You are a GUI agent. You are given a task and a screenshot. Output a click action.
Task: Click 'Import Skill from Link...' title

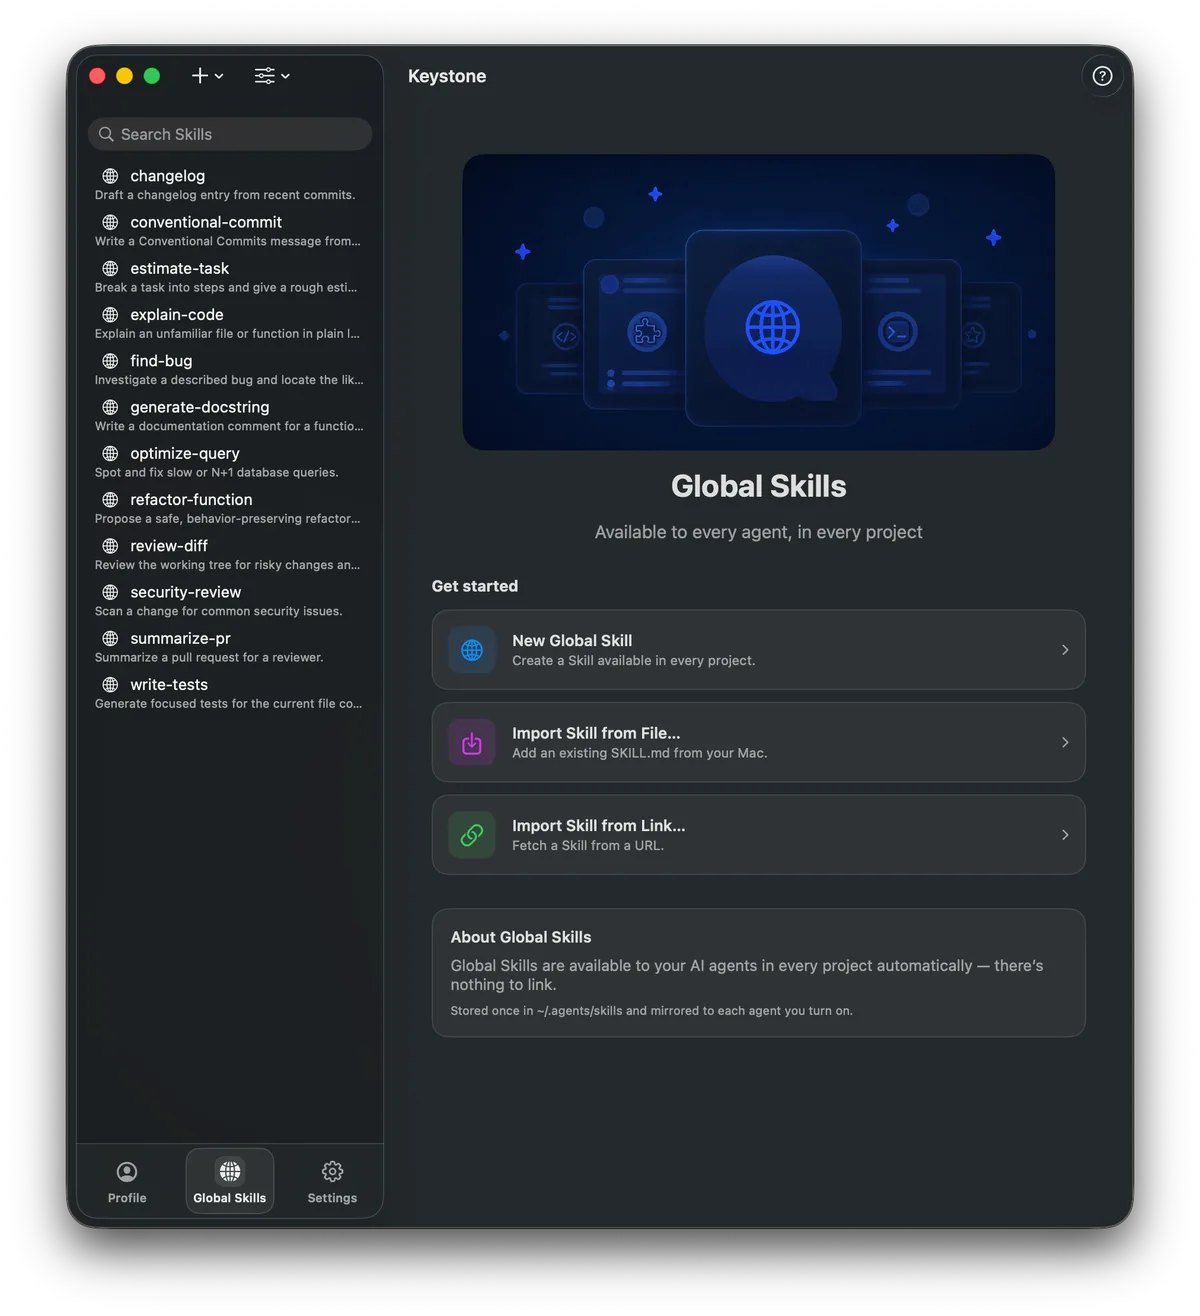pyautogui.click(x=599, y=825)
